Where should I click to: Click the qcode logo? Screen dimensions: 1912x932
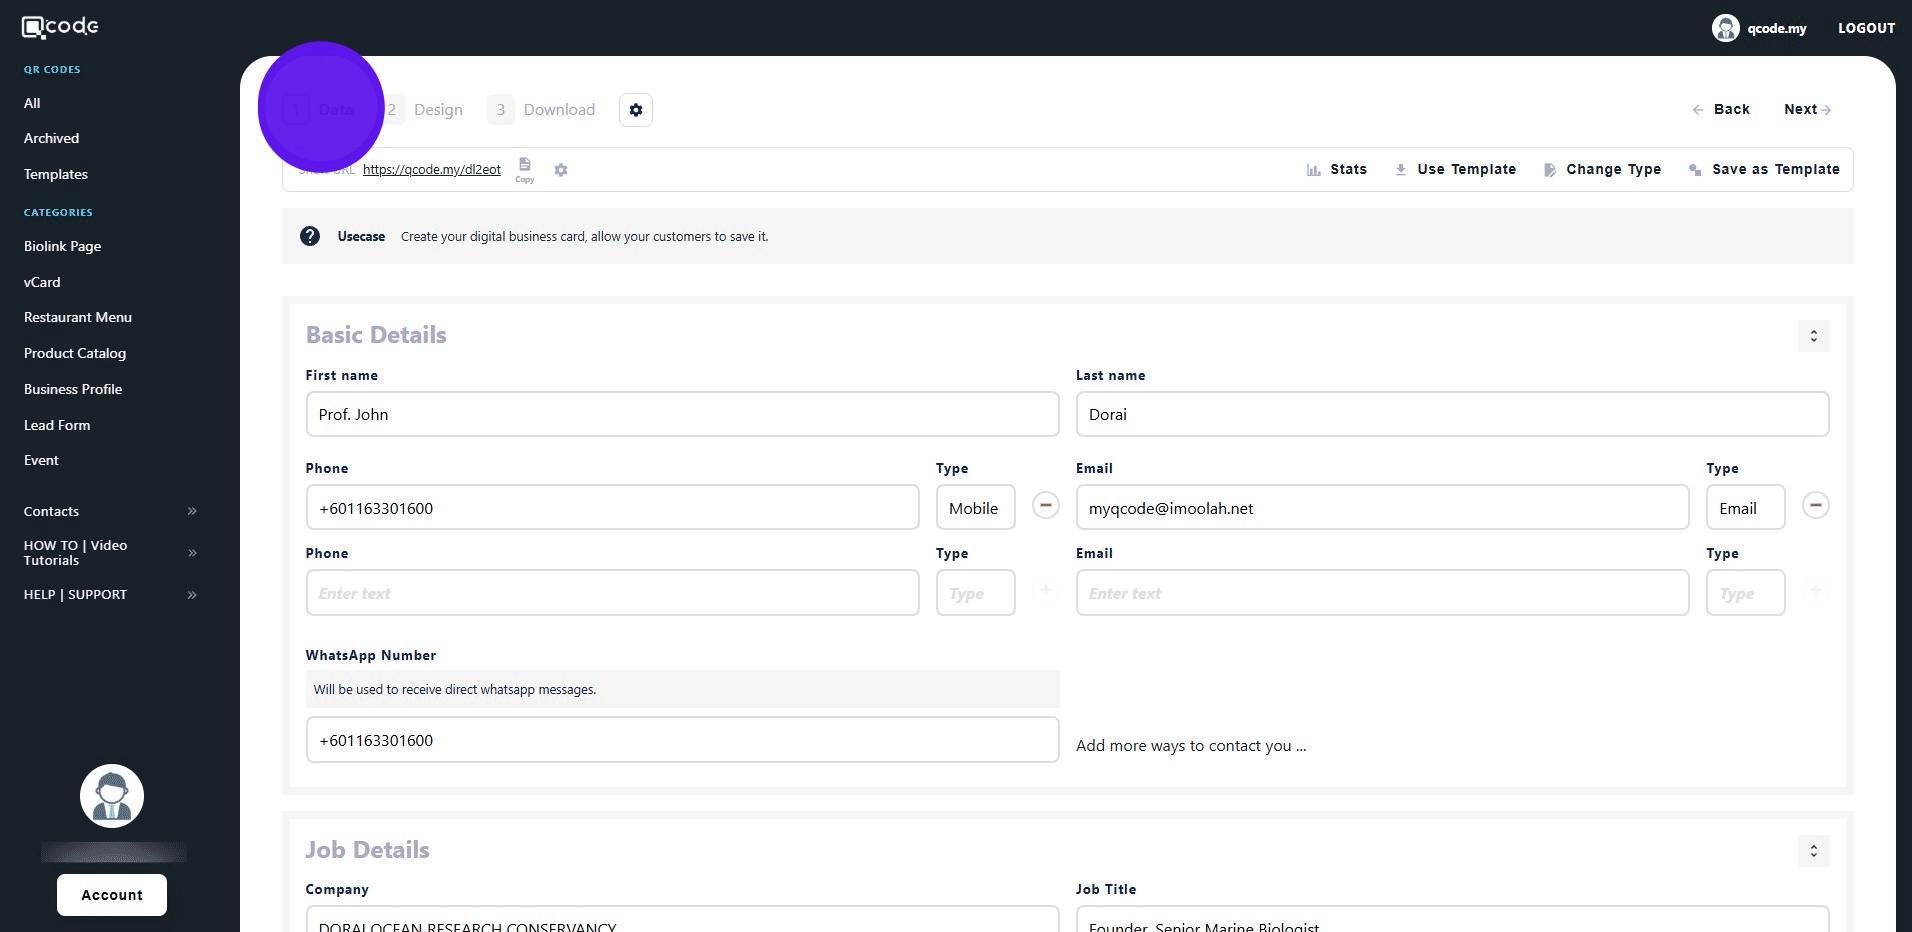tap(60, 27)
